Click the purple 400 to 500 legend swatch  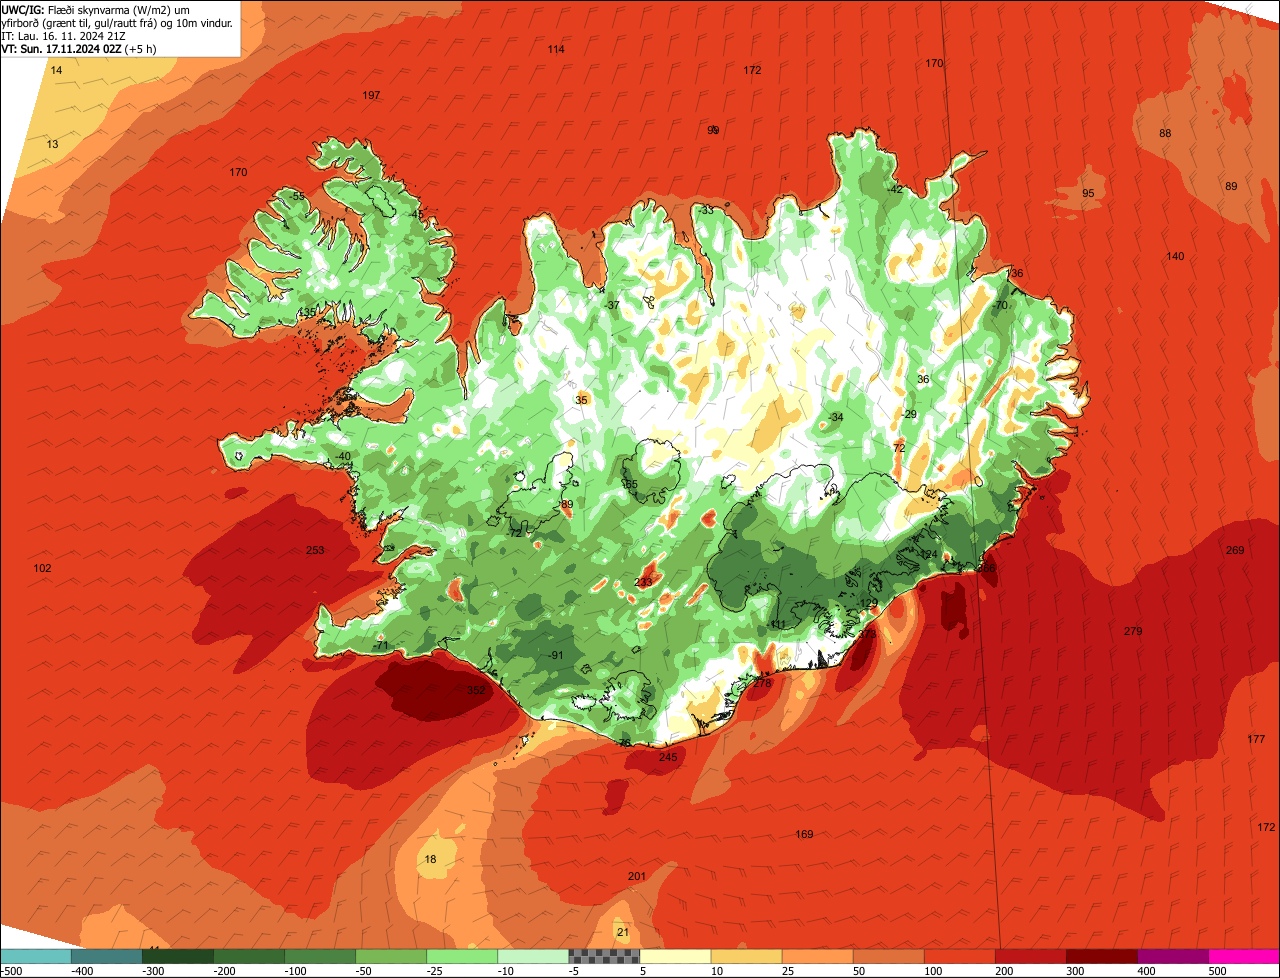1172,956
